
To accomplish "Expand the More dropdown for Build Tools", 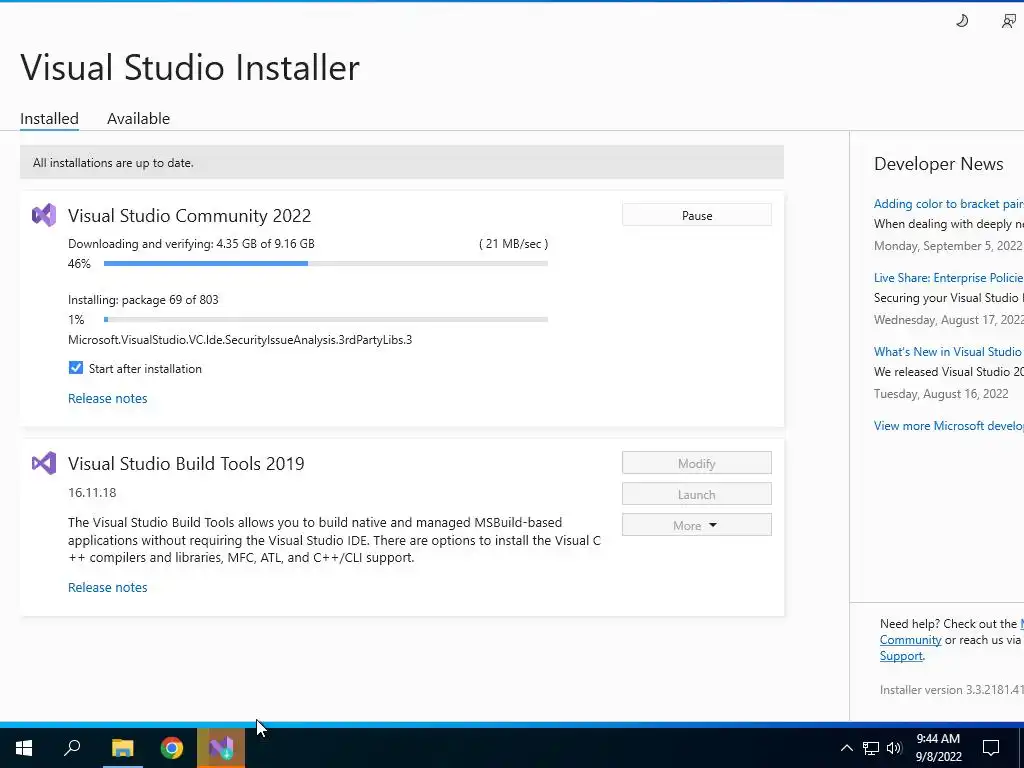I will tap(696, 525).
